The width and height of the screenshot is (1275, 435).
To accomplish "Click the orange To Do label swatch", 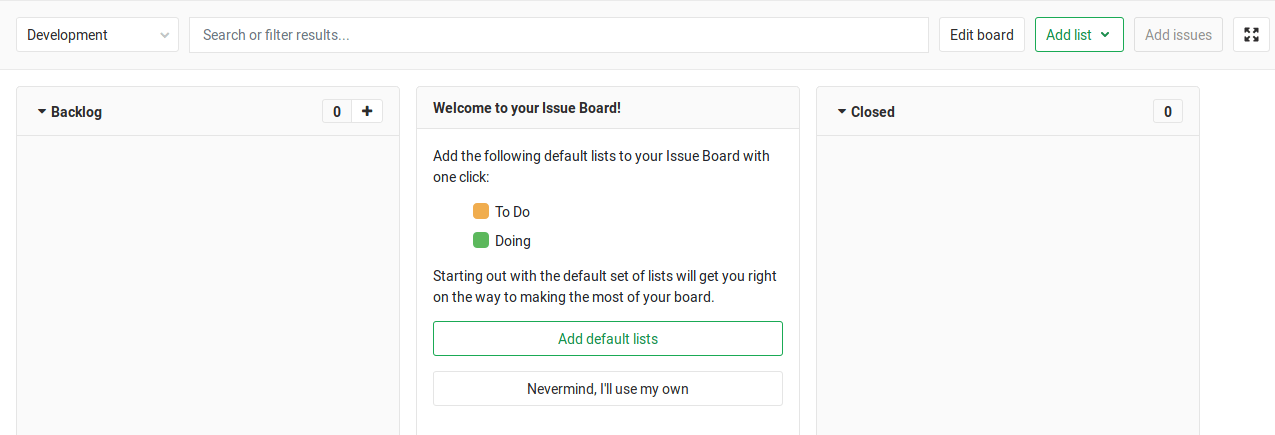I will [x=481, y=212].
